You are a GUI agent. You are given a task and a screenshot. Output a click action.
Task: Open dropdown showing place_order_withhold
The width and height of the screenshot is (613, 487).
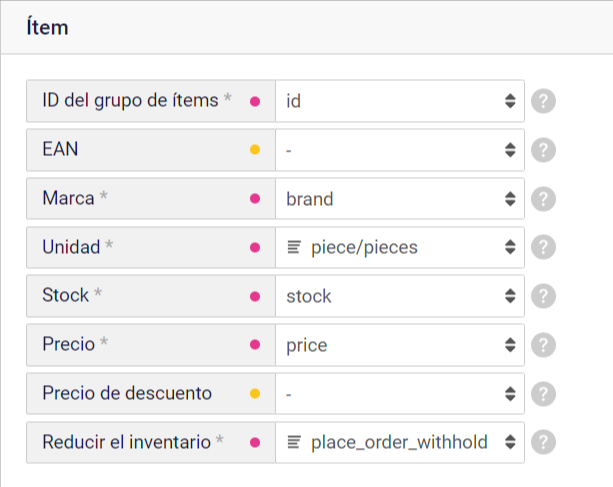tap(399, 442)
